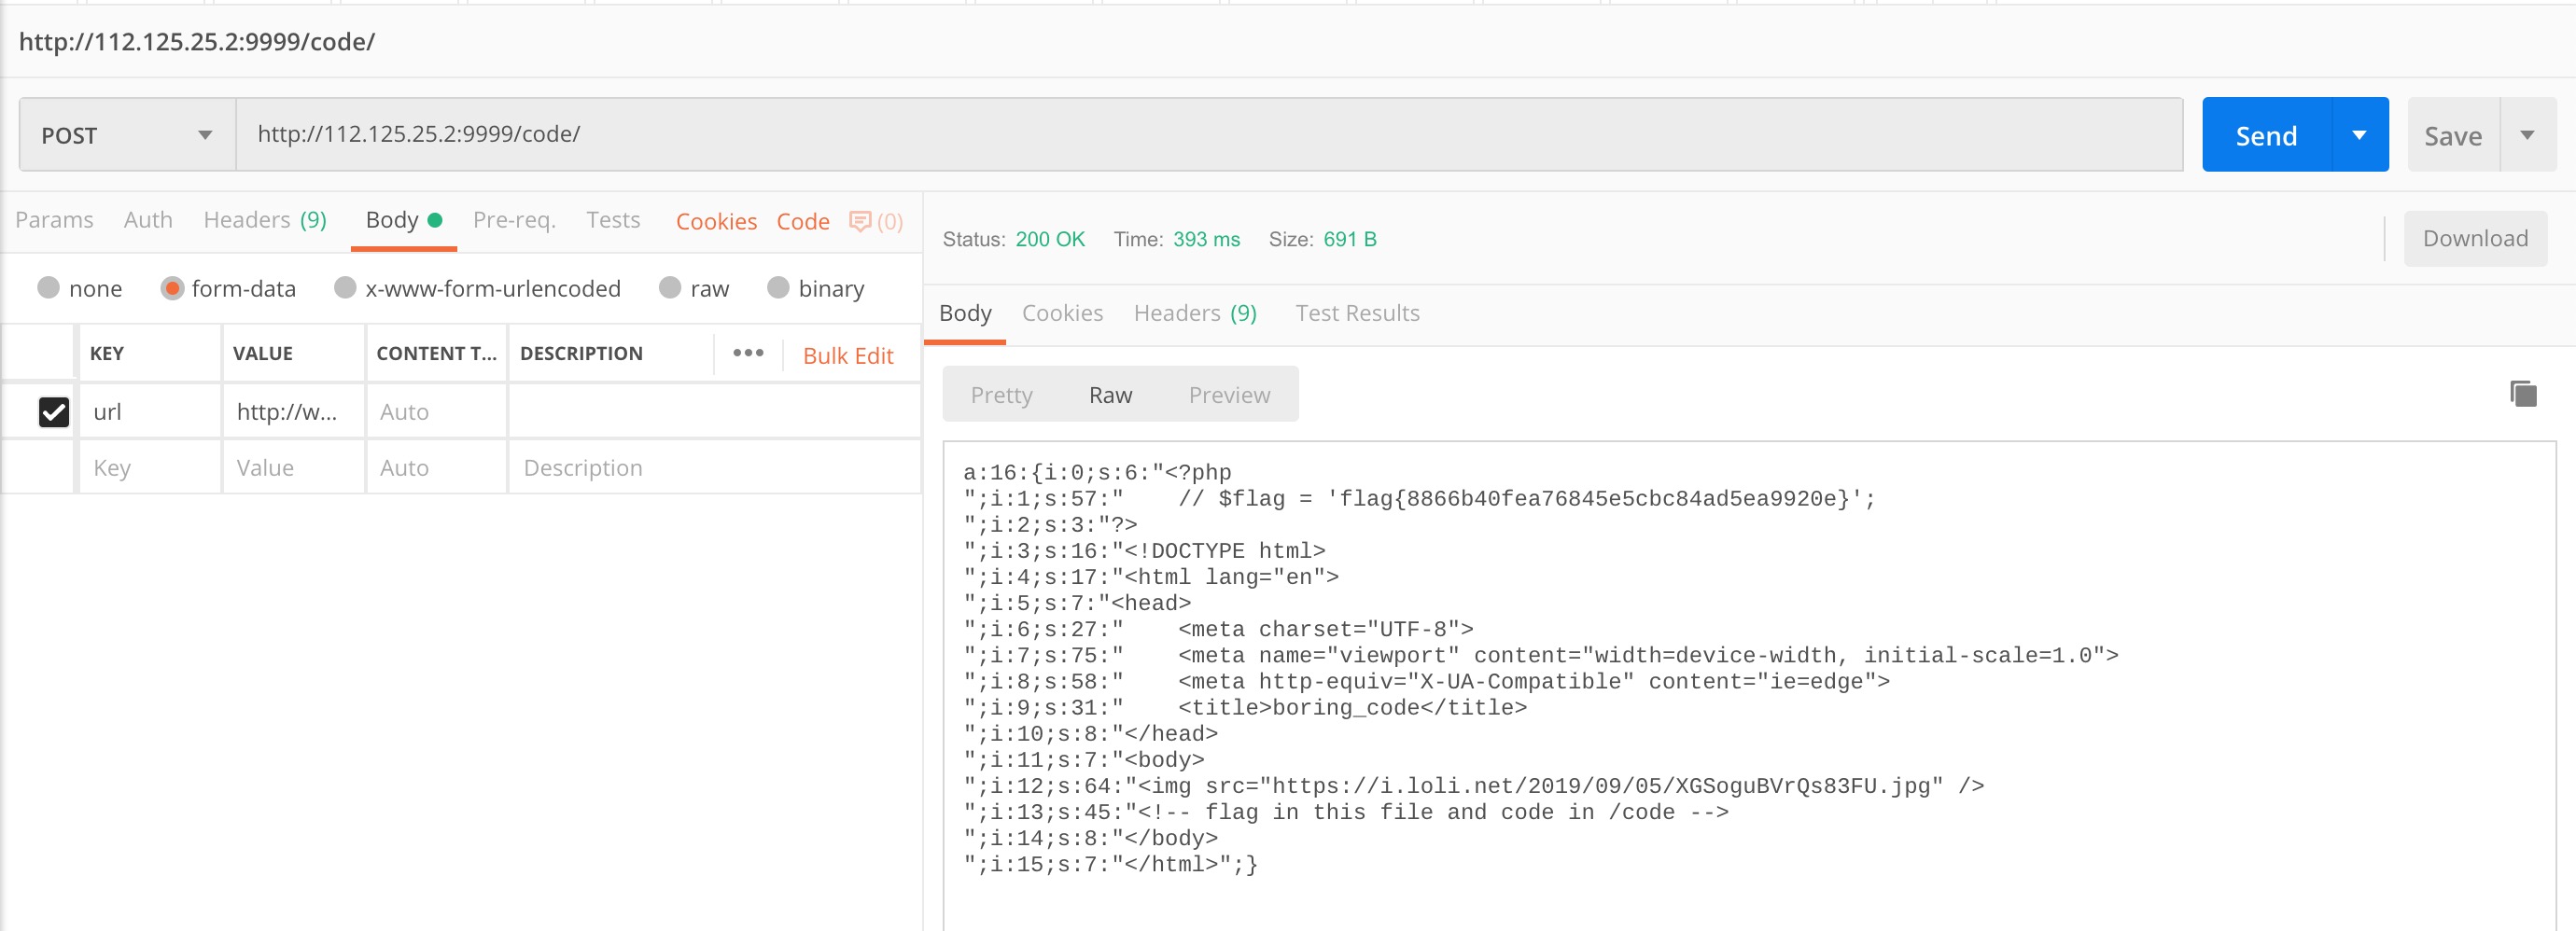Open the Test Results response tab

(x=1357, y=313)
